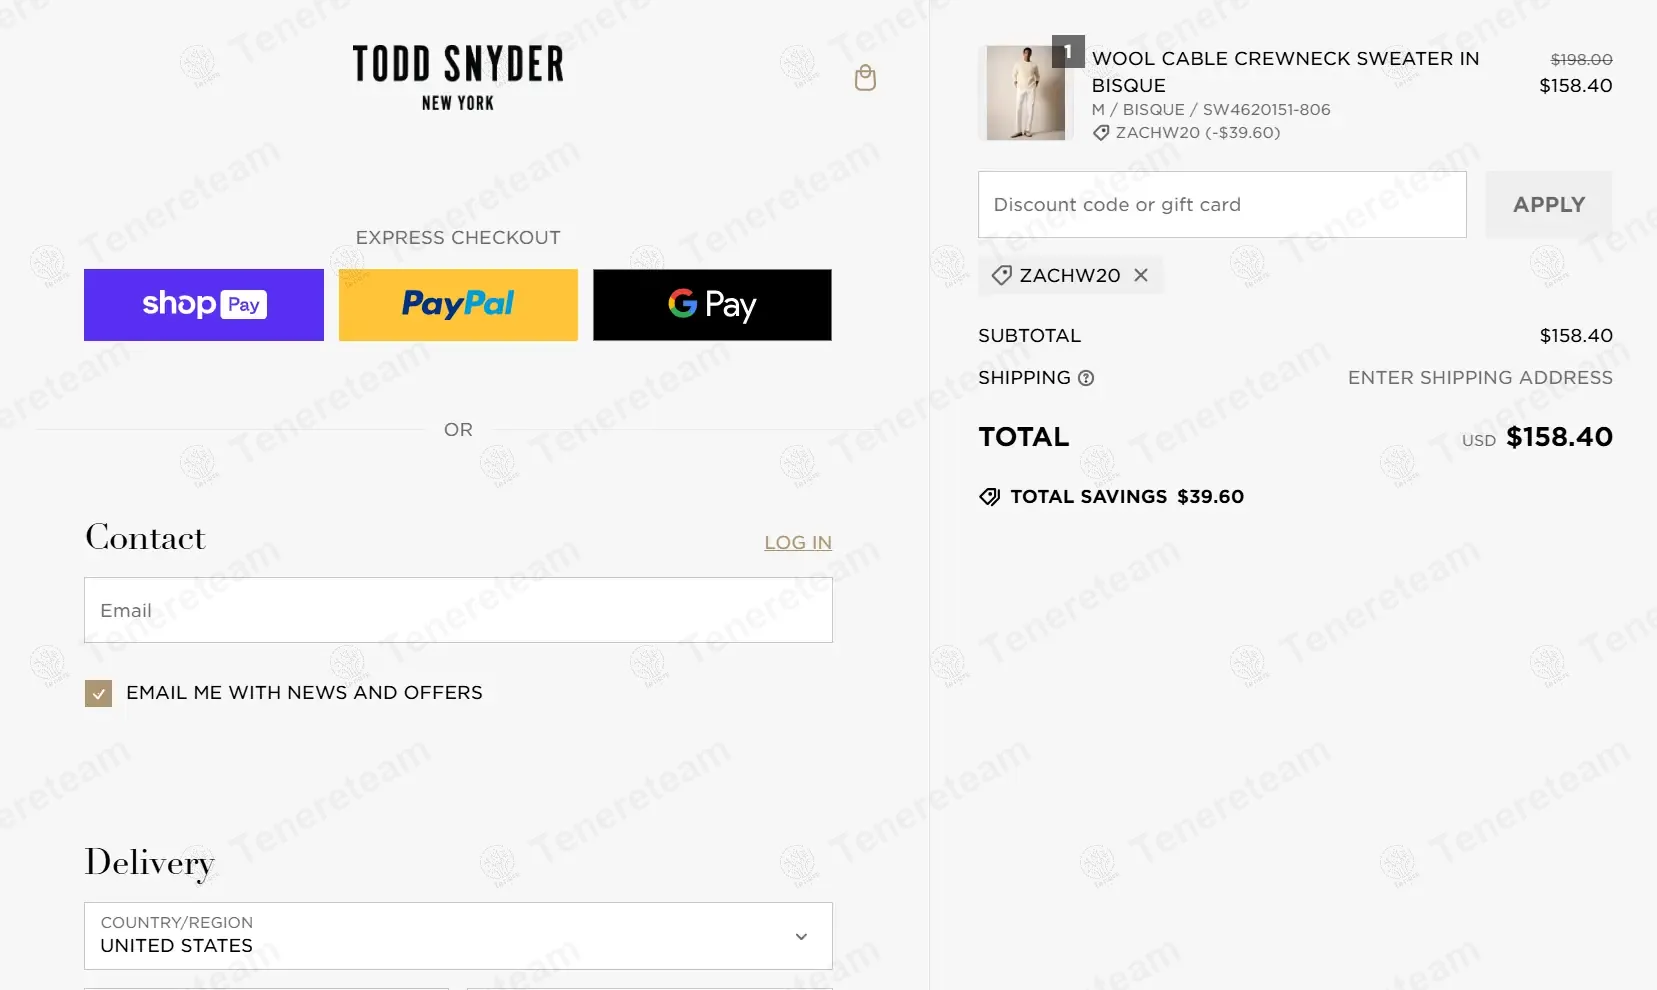Click the Country/Region chevron arrow
The height and width of the screenshot is (990, 1657).
pos(801,937)
